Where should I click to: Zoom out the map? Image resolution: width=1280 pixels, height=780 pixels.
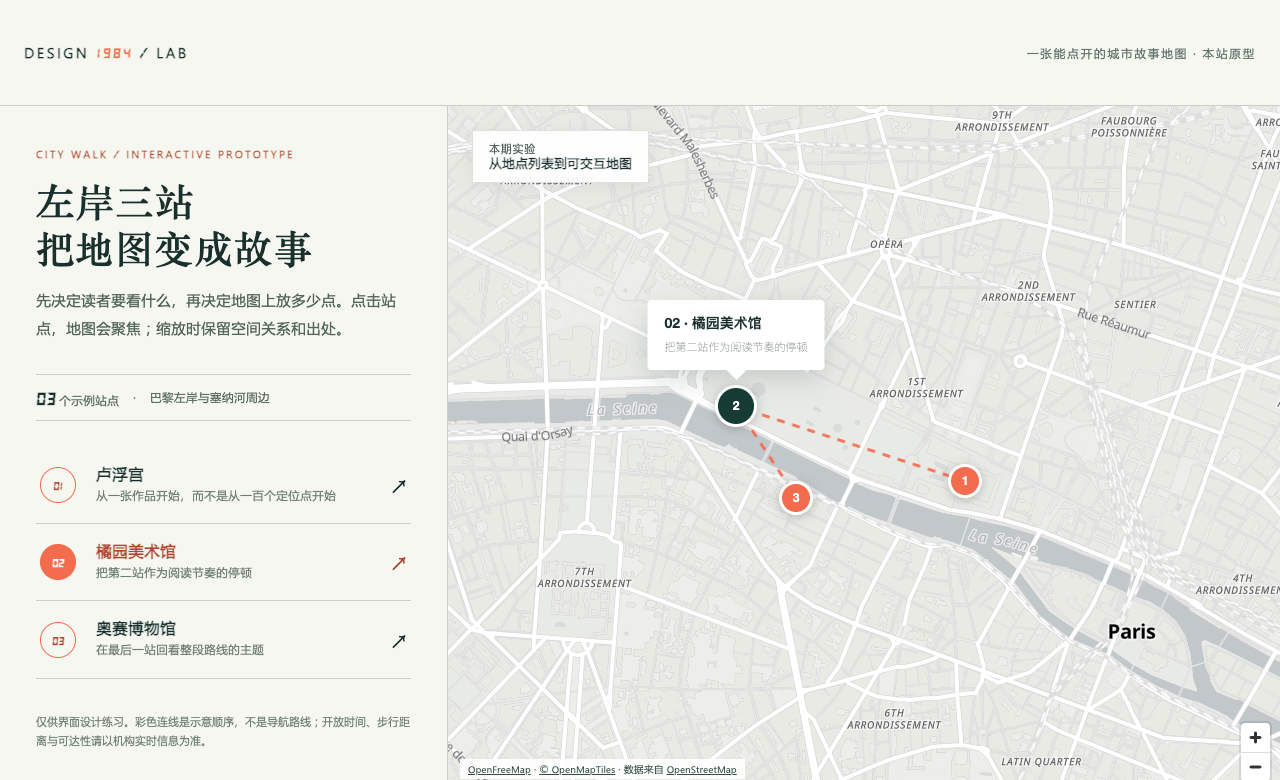[x=1255, y=767]
